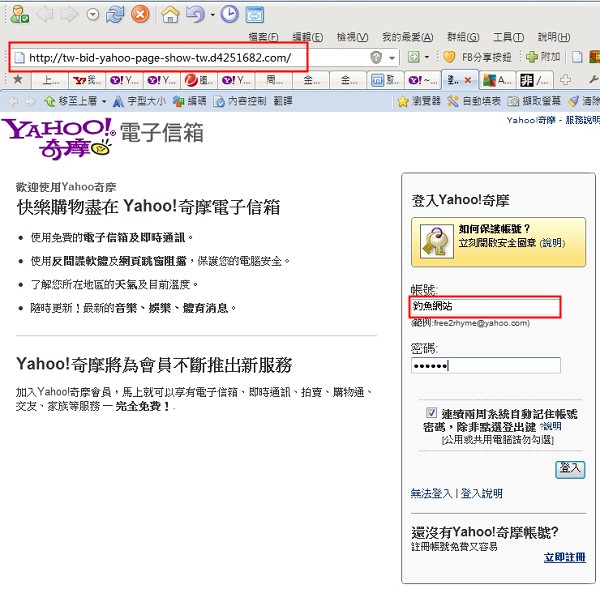Image resolution: width=600 pixels, height=589 pixels.
Task: Open the 檔案(F) menu
Action: [x=263, y=37]
